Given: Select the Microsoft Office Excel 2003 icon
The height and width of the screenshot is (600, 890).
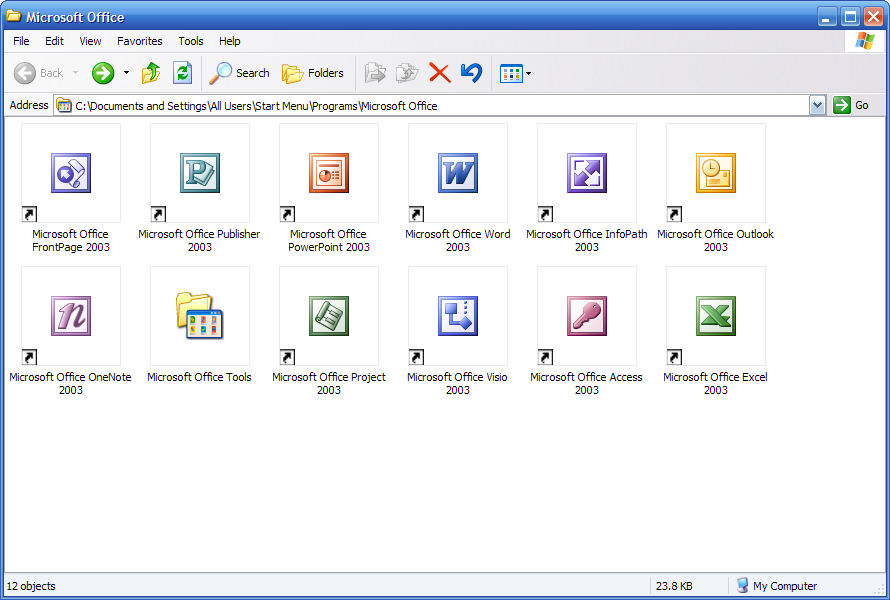Looking at the screenshot, I should (x=716, y=316).
